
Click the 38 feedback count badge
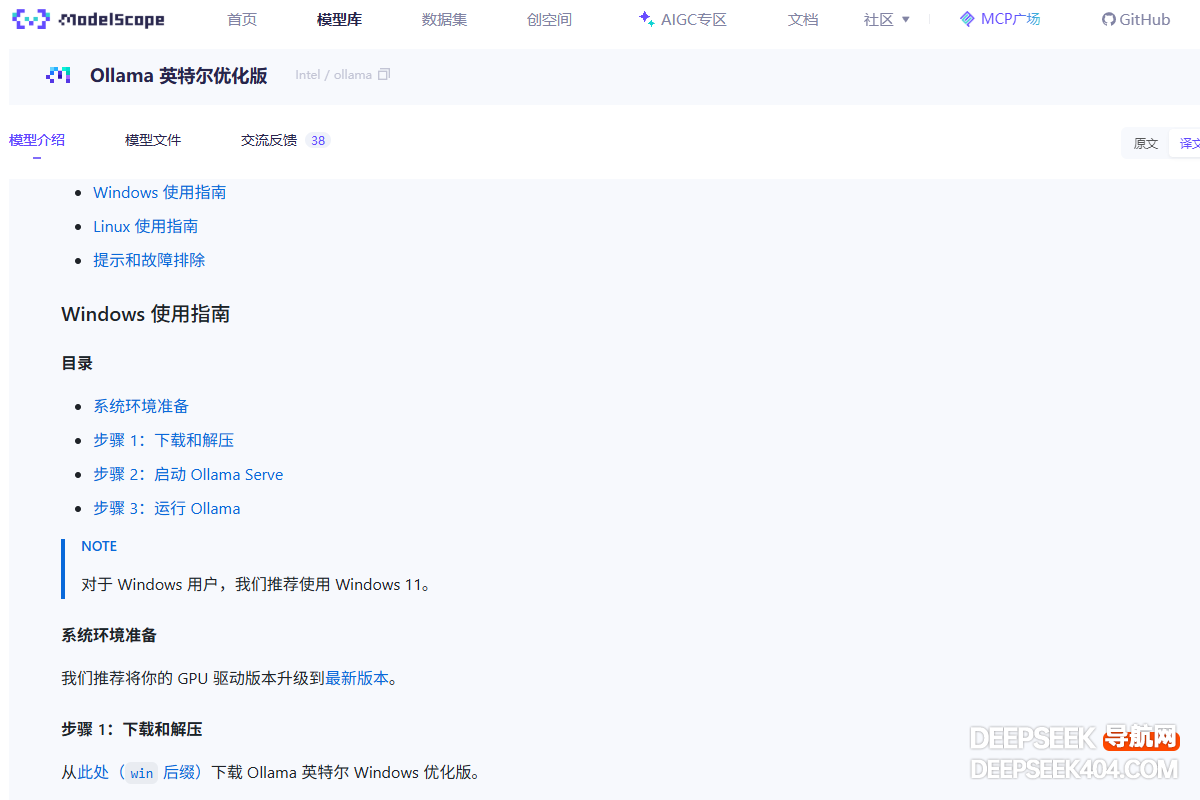[318, 140]
